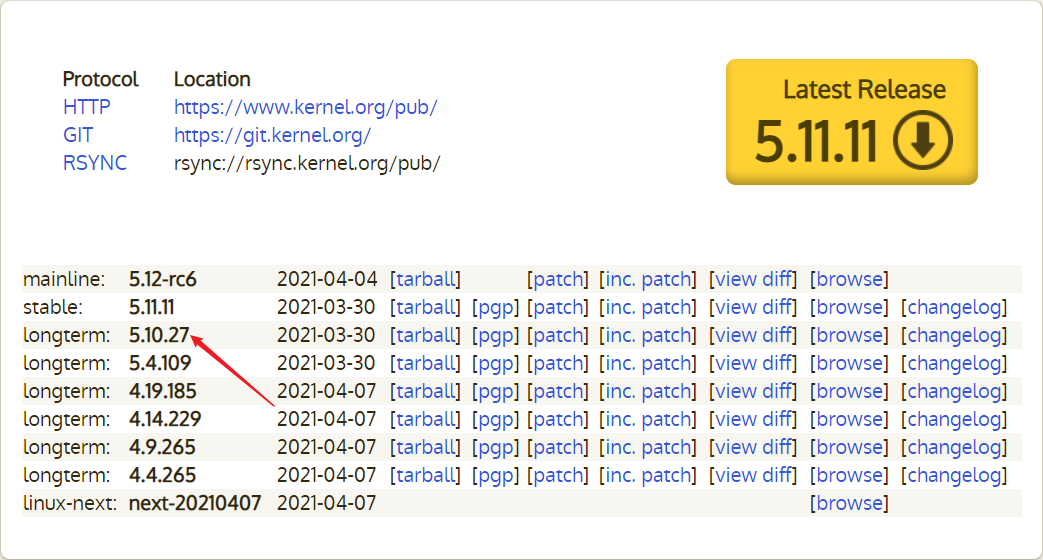This screenshot has height=560, width=1043.
Task: Open inc. patch for stable 5.11.11
Action: click(648, 307)
